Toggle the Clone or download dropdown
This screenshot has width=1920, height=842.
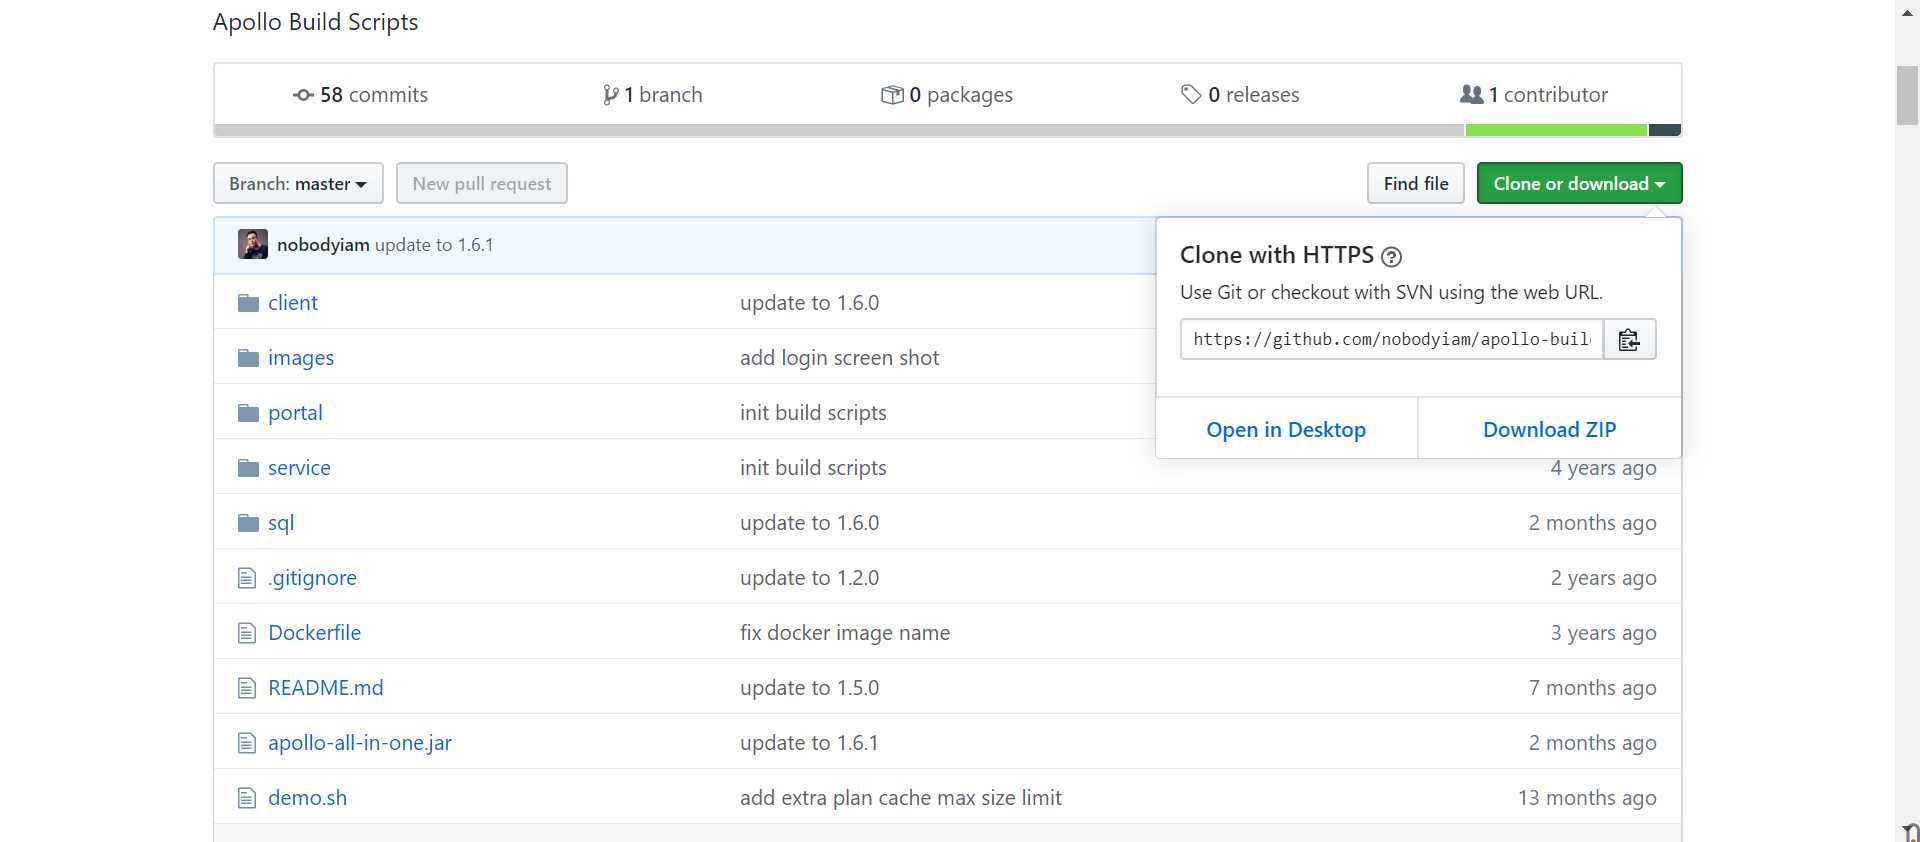coord(1580,183)
